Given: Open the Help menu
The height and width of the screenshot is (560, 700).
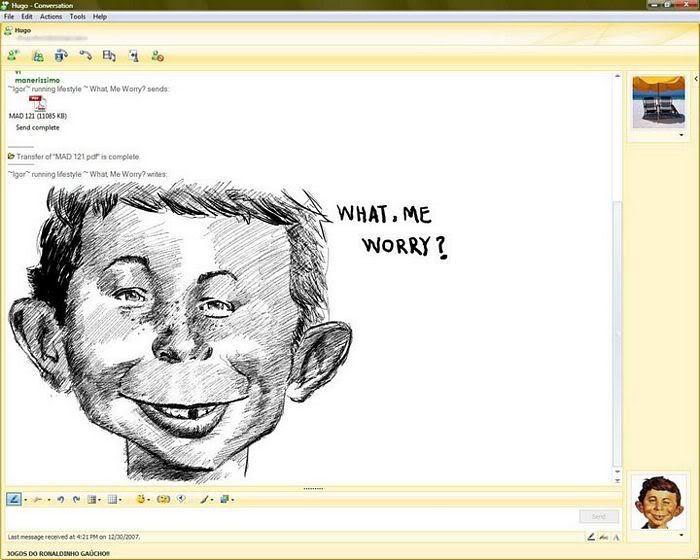Looking at the screenshot, I should 100,17.
